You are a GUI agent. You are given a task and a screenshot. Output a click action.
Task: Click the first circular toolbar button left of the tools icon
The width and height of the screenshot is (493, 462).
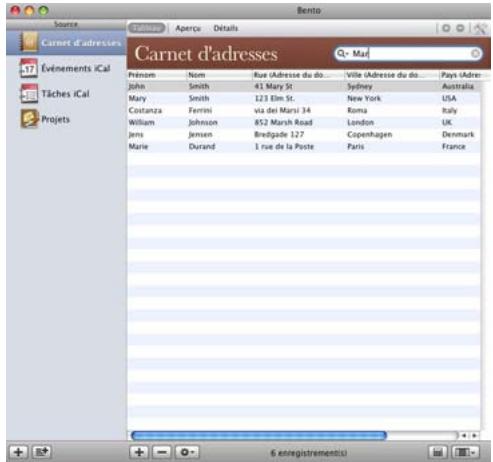446,28
